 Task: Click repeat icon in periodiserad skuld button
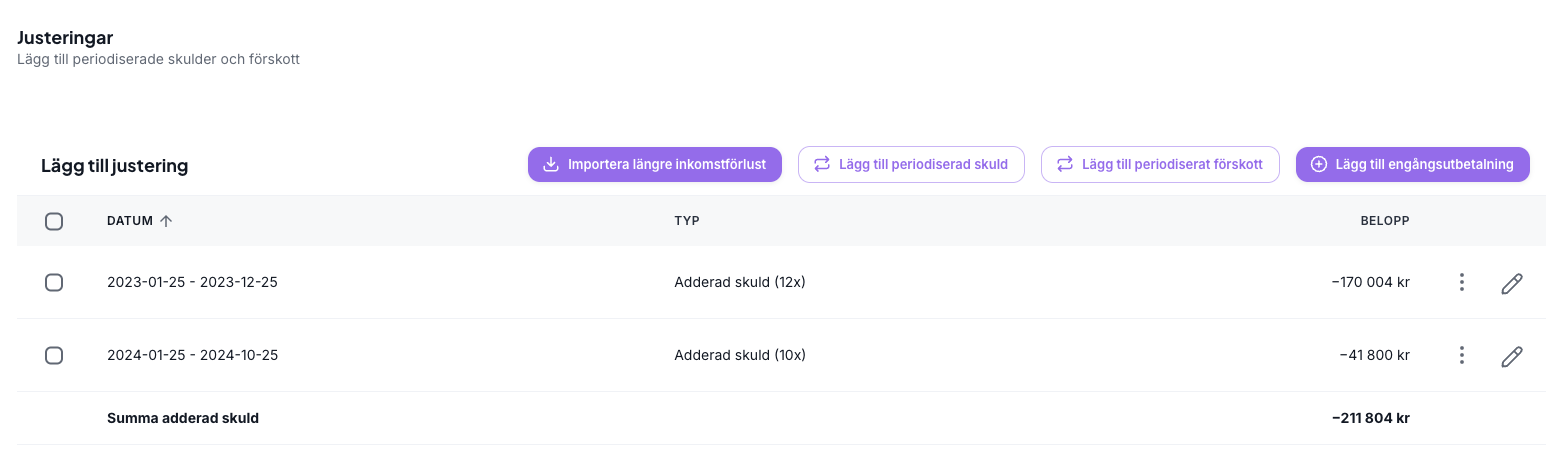coord(822,165)
